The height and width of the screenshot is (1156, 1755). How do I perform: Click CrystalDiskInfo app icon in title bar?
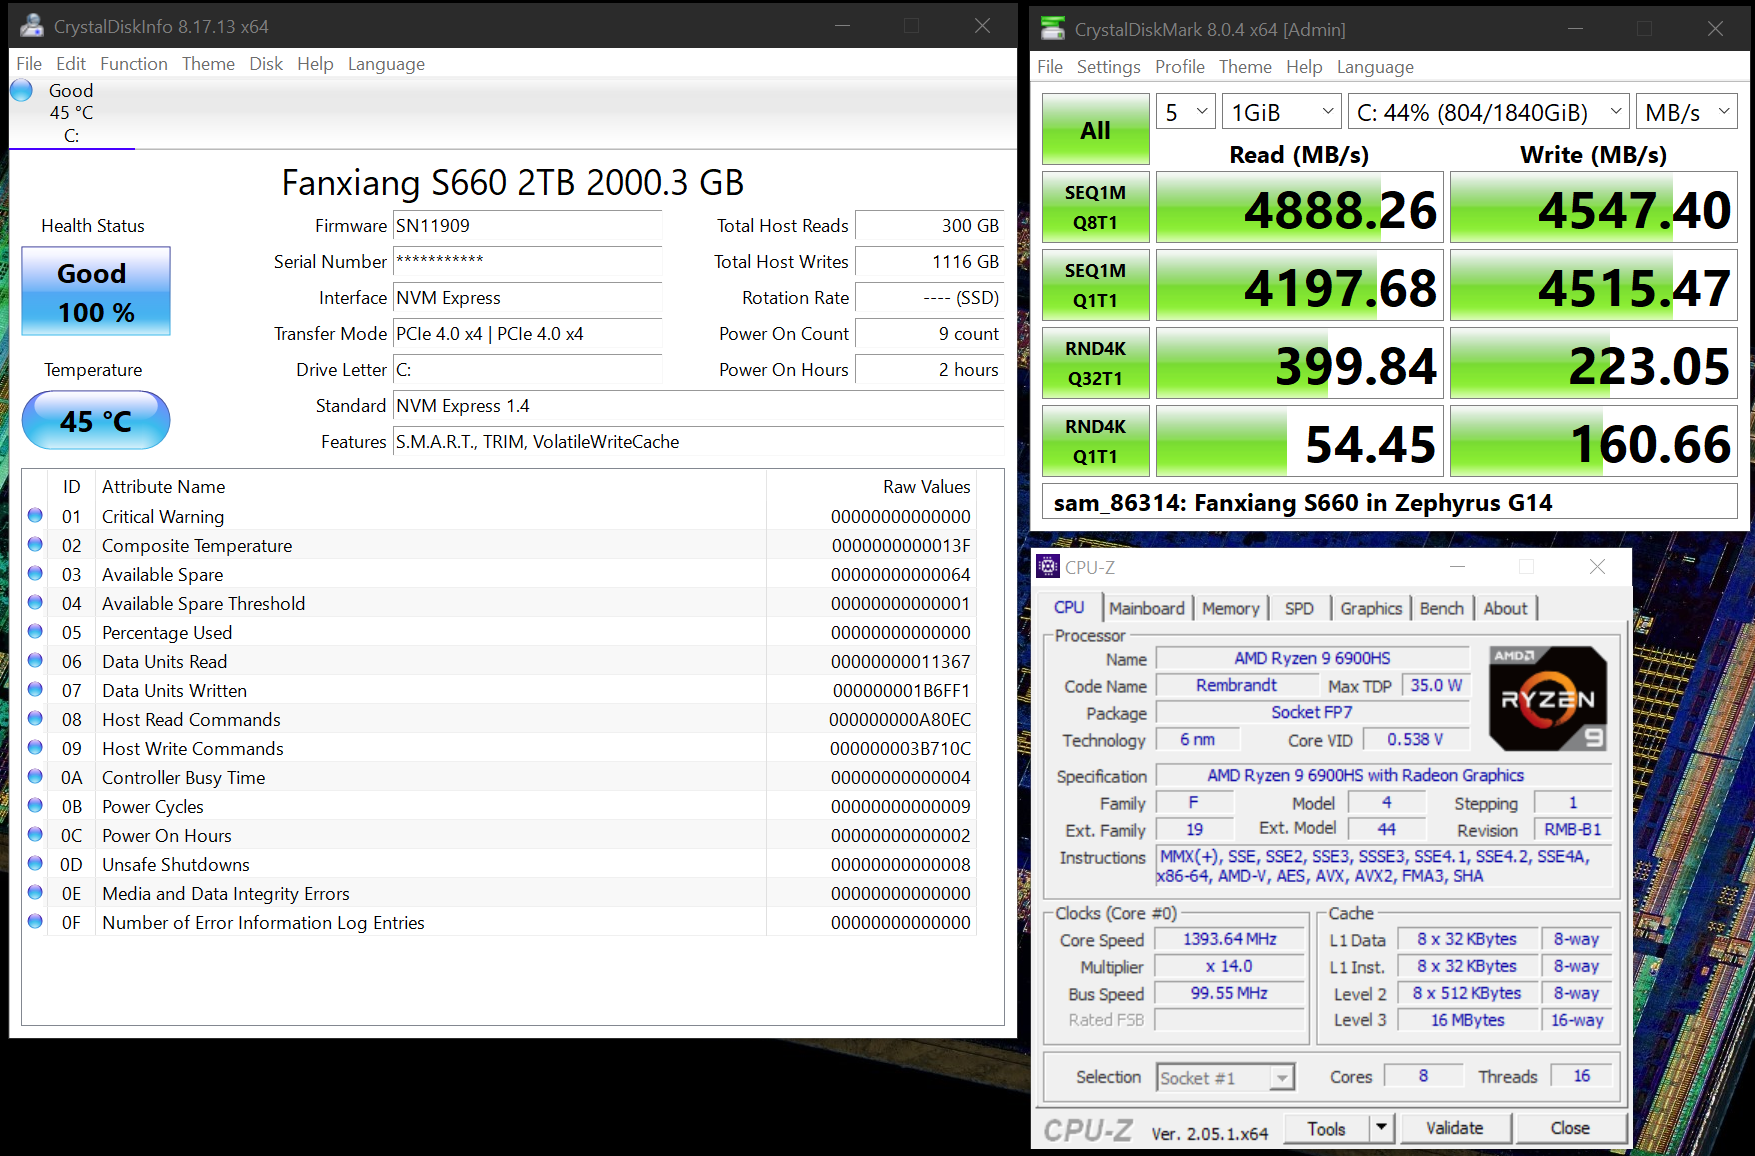click(32, 26)
